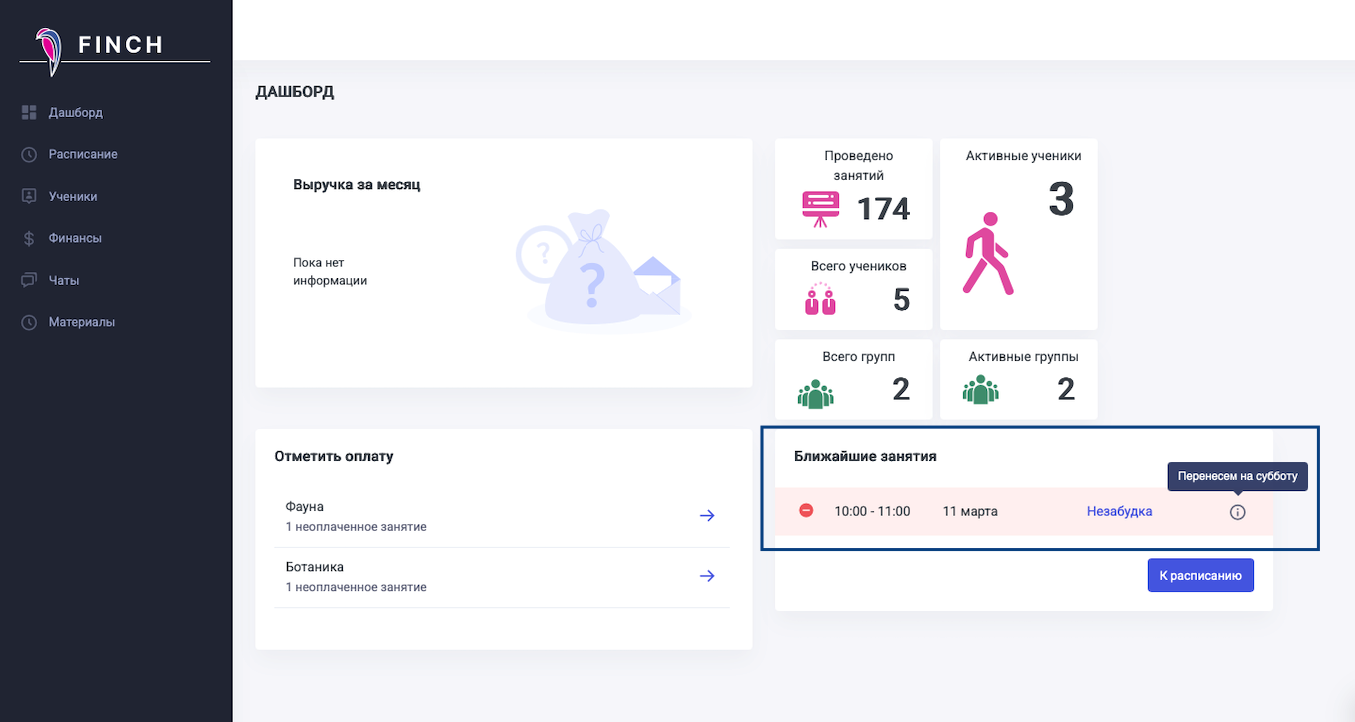Click the money bag illustration
This screenshot has width=1355, height=722.
(x=595, y=268)
